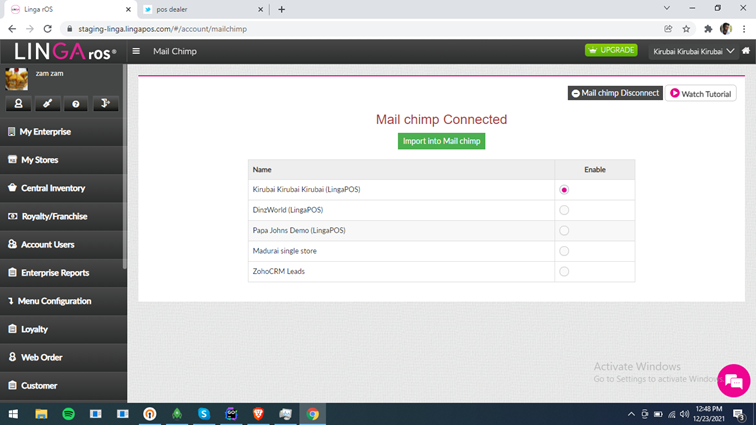Enable ZohoCRM Leads radio button
This screenshot has height=425, width=756.
tap(564, 272)
